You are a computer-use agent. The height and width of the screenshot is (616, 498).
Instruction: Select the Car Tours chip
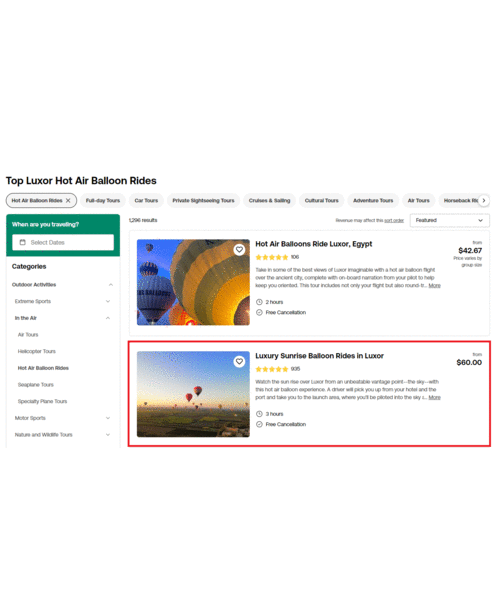coord(146,200)
